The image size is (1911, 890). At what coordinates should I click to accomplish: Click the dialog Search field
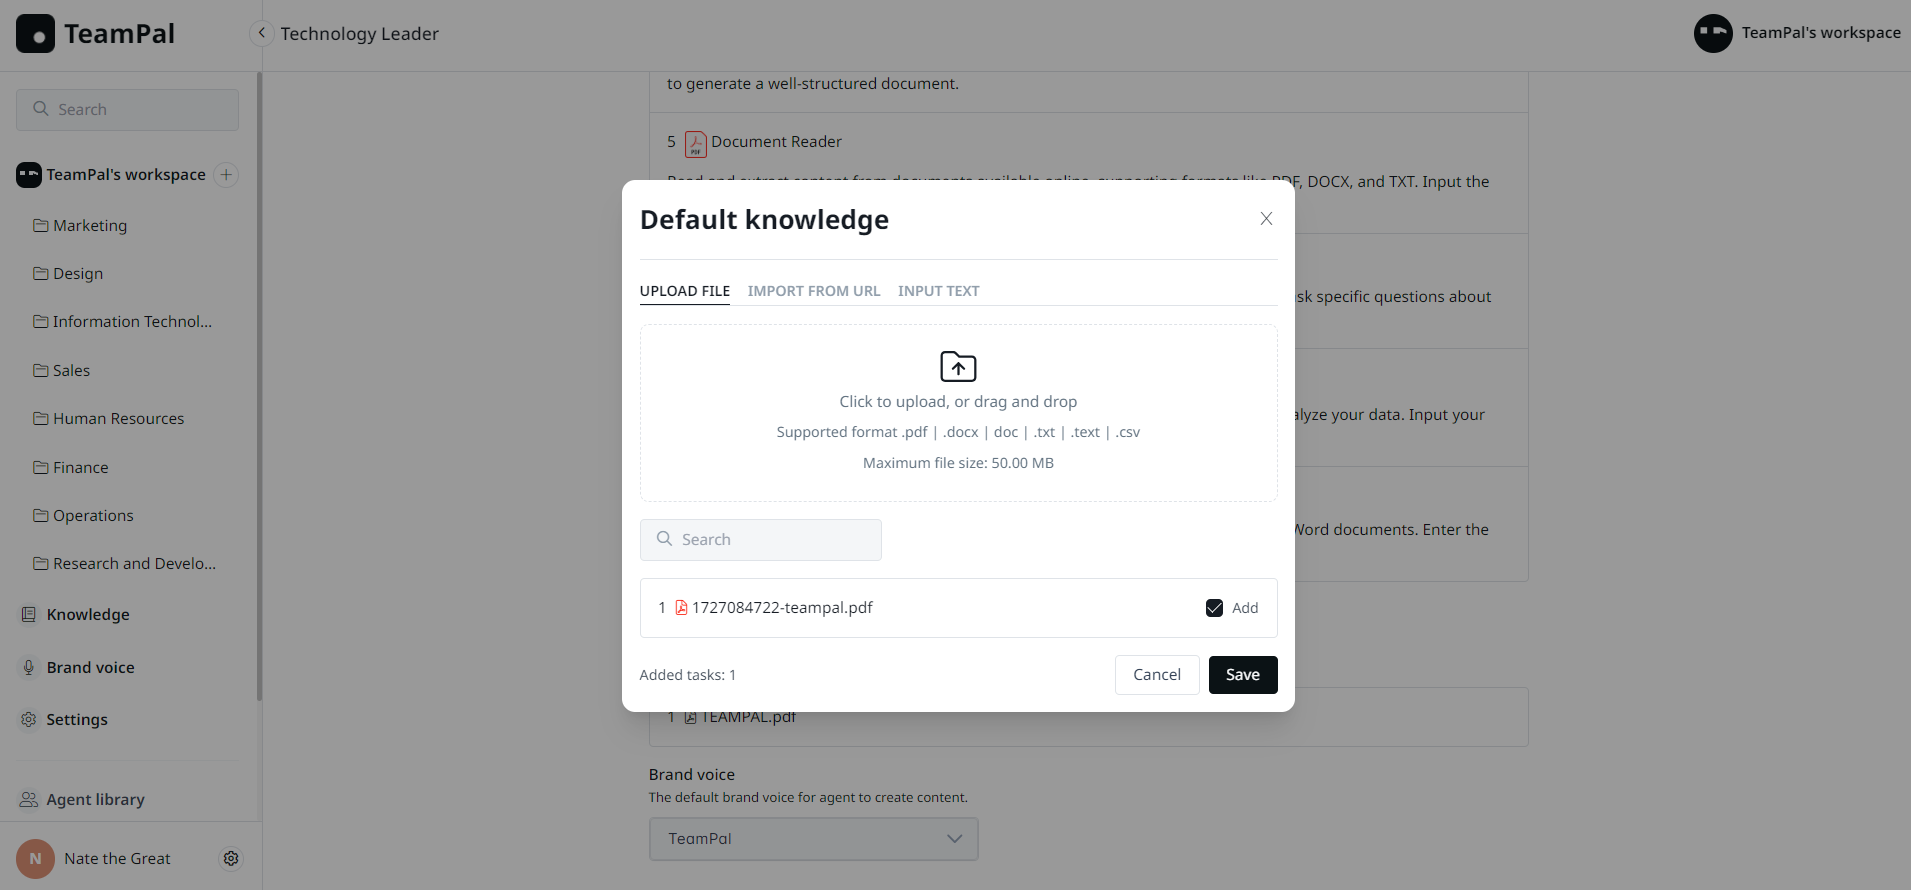coord(761,540)
